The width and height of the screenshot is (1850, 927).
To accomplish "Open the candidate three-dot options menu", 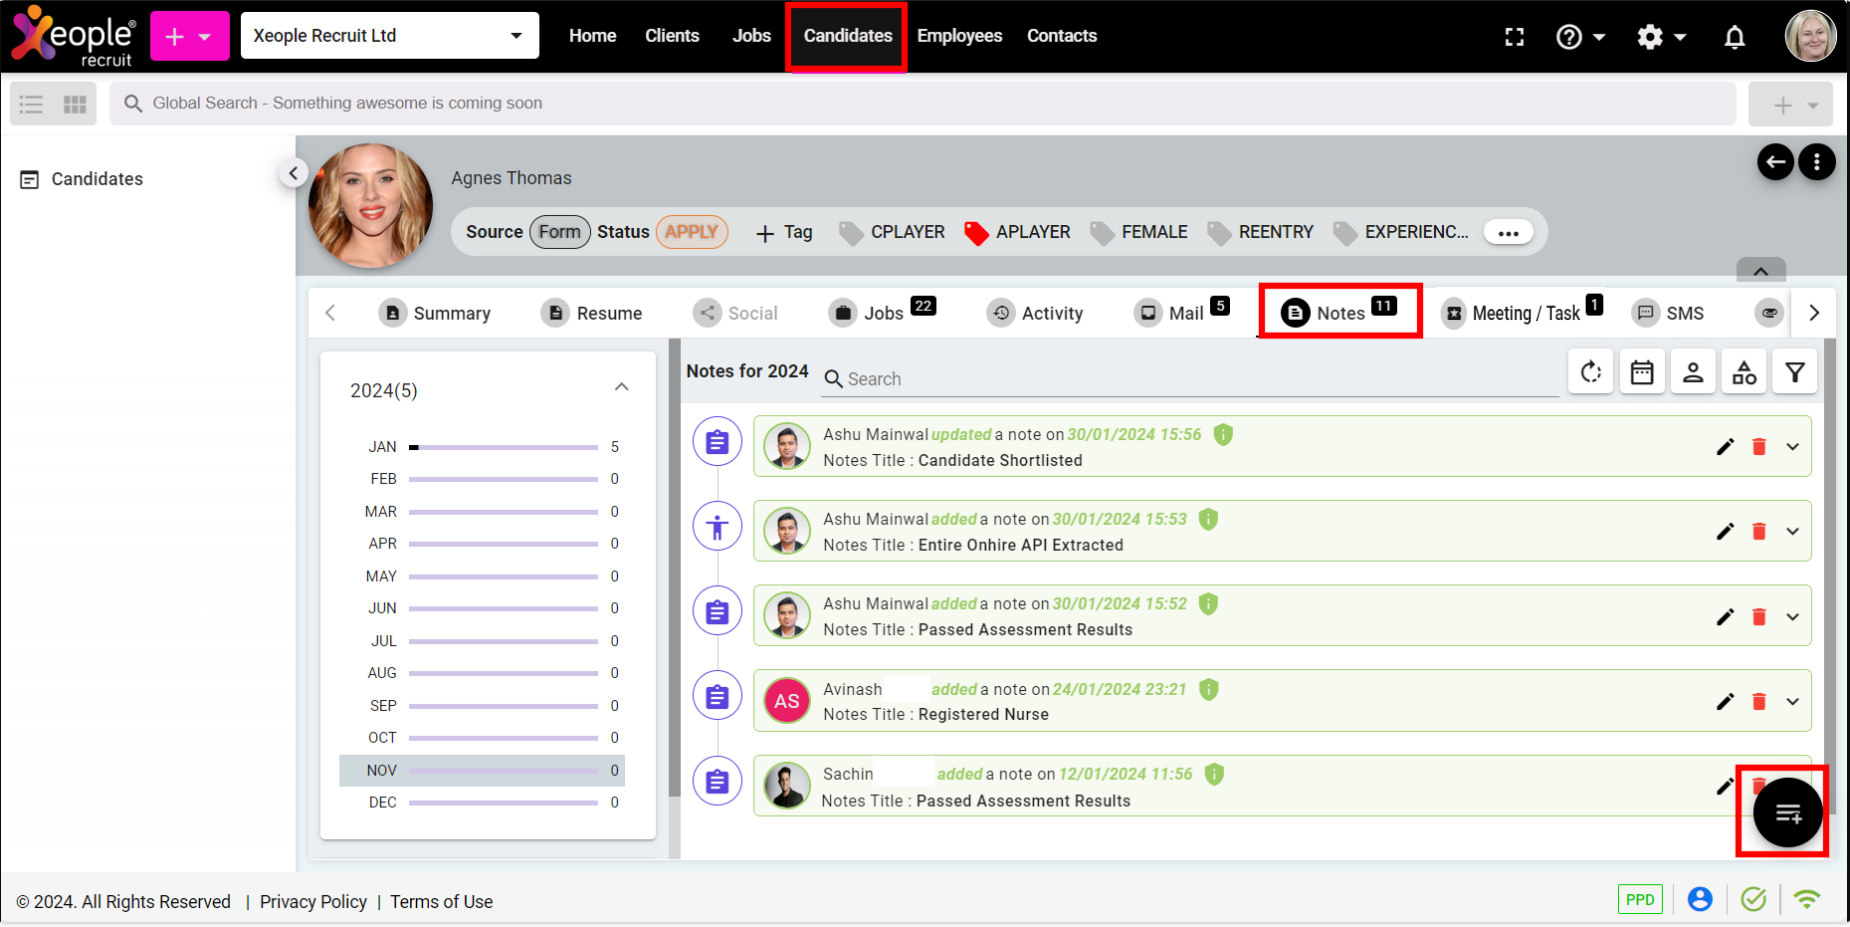I will click(x=1817, y=161).
